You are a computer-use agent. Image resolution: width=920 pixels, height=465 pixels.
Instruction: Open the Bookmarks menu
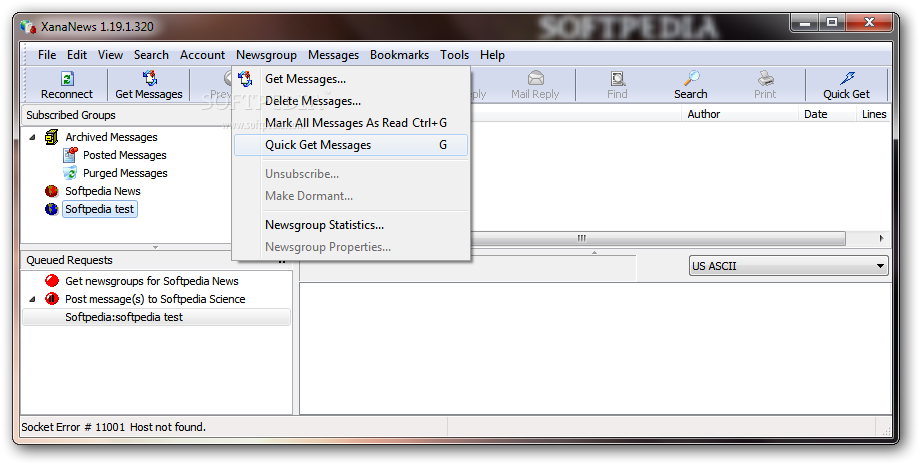pos(399,55)
